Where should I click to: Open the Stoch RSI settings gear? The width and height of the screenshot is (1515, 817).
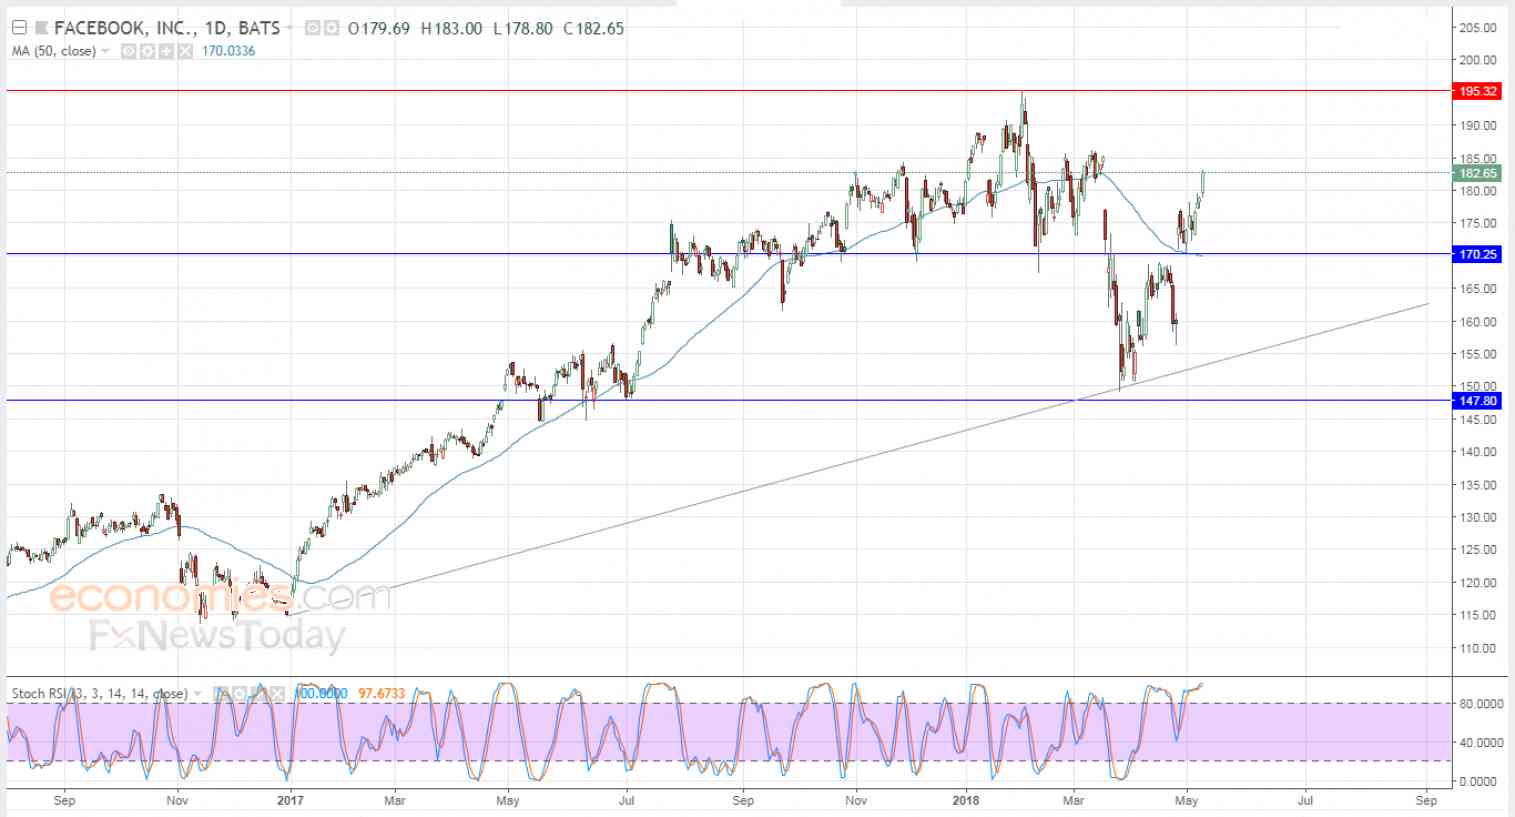pyautogui.click(x=242, y=693)
